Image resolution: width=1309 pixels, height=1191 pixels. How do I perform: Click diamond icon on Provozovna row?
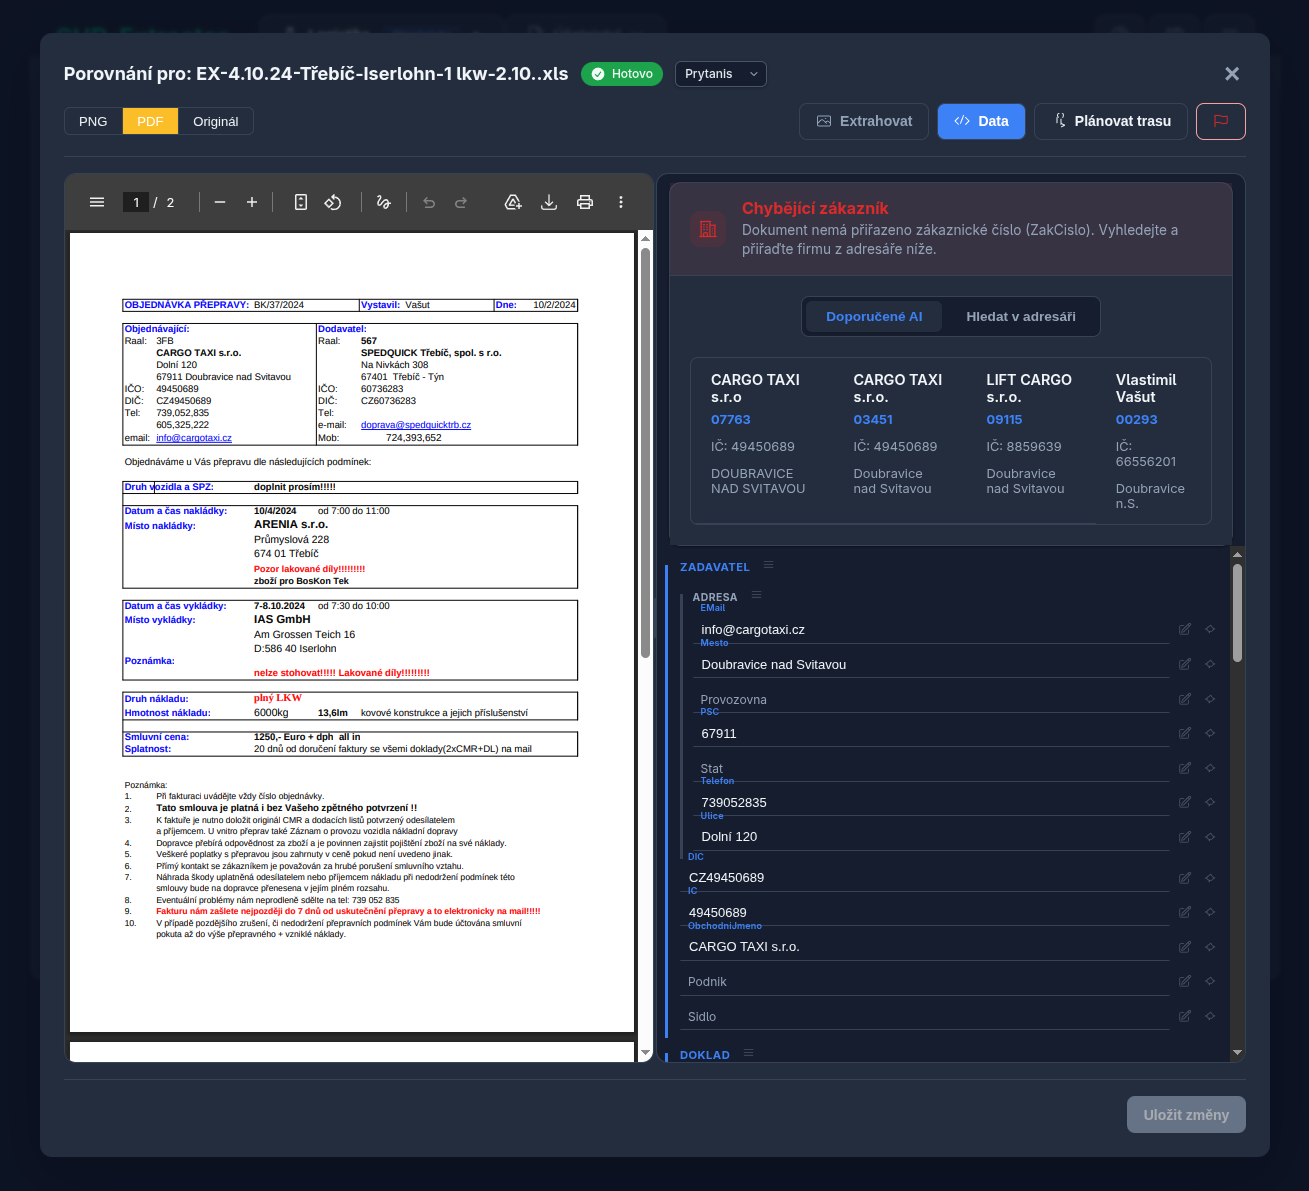click(x=1210, y=699)
